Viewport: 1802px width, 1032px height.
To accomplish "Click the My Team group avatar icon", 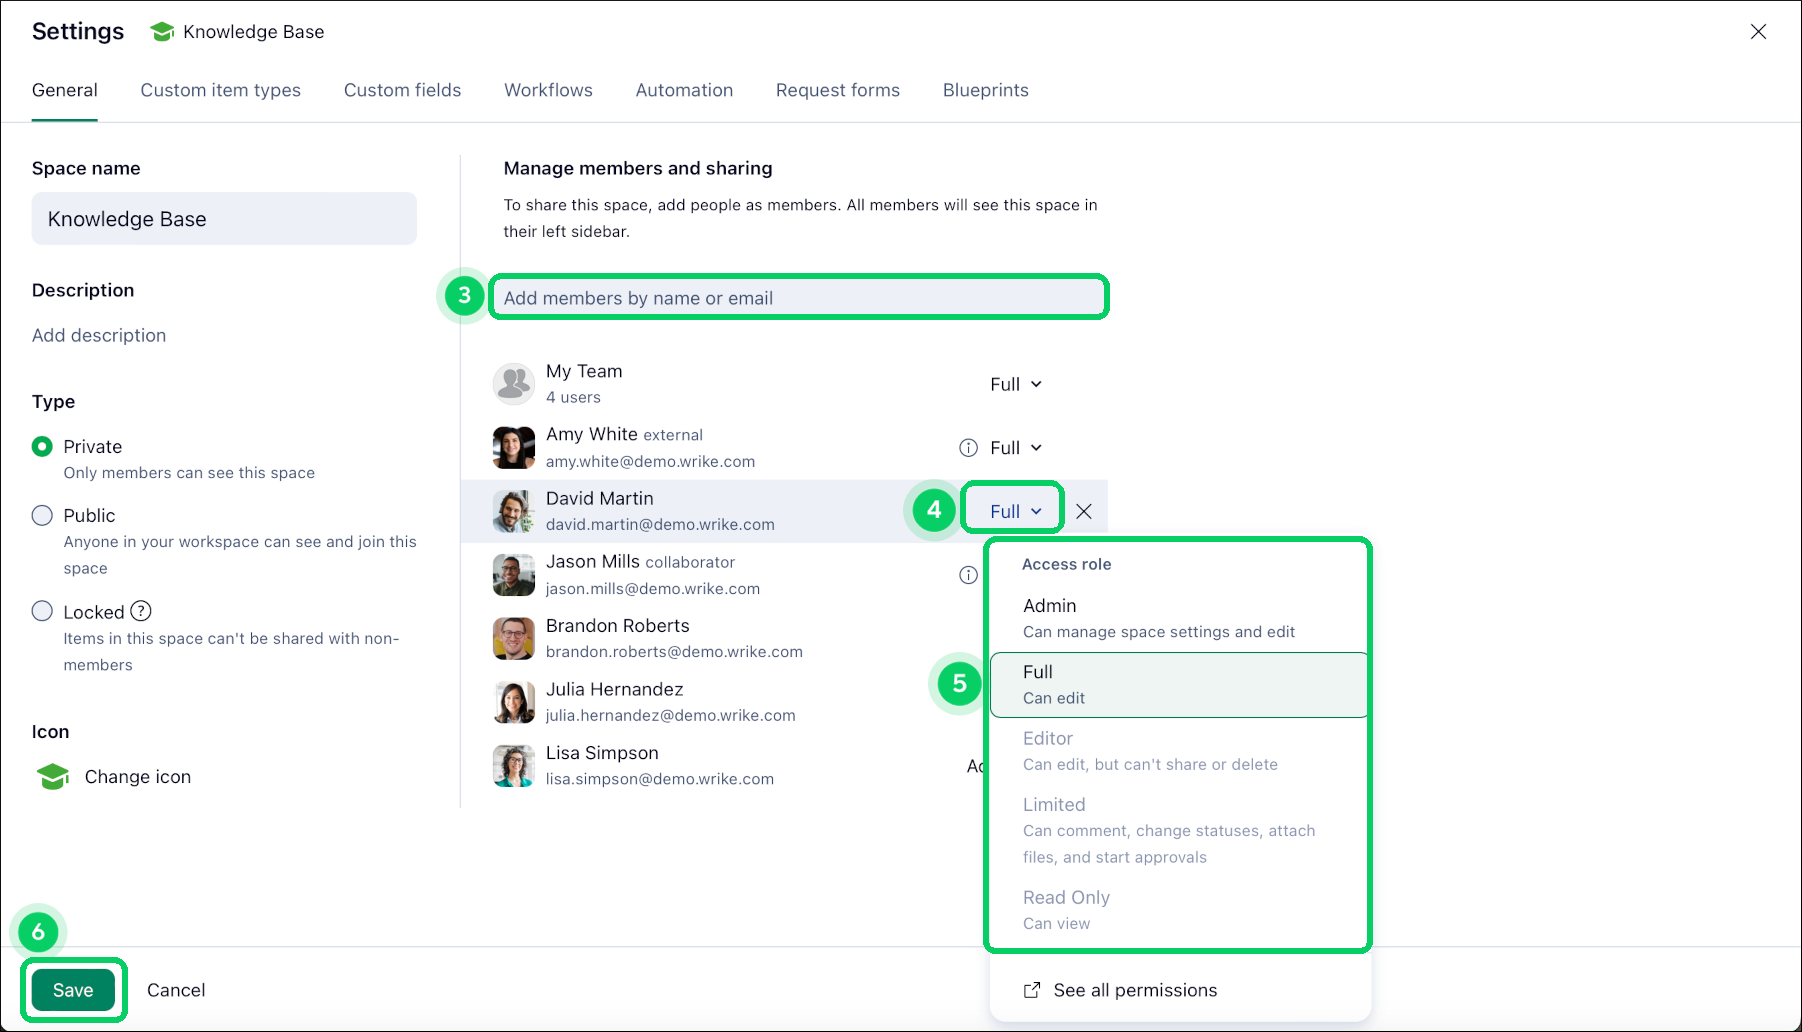I will pyautogui.click(x=513, y=383).
